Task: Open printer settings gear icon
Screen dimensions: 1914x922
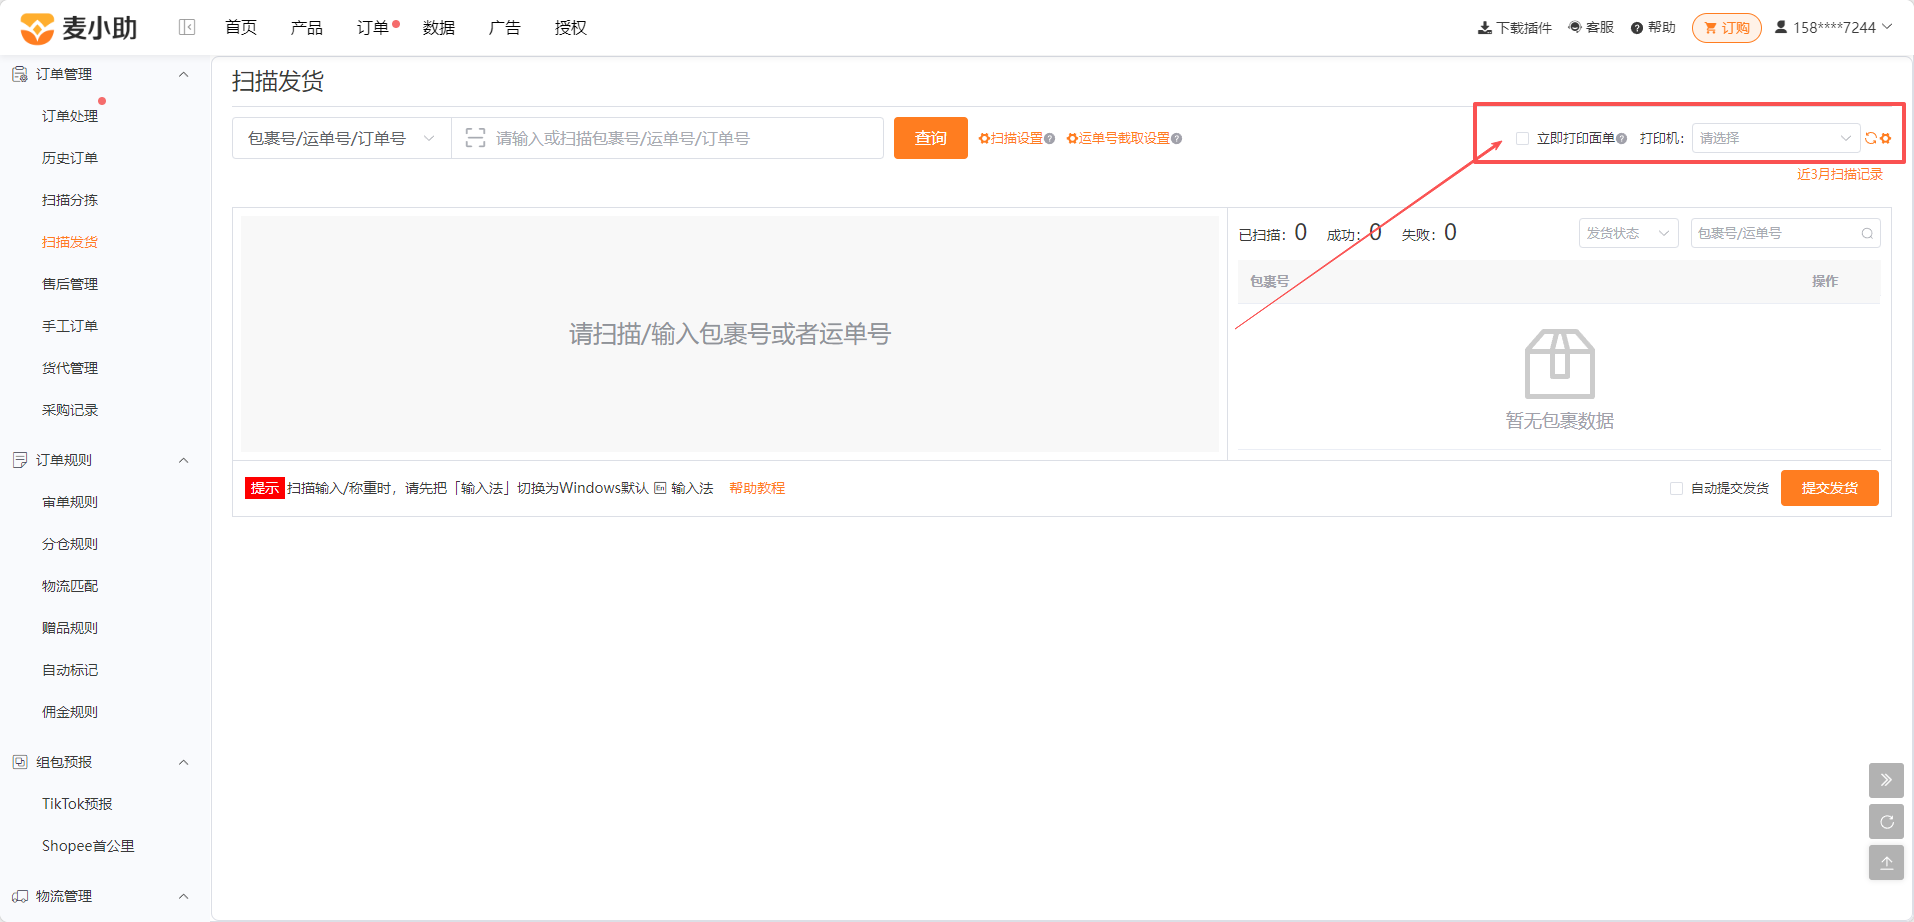Action: pos(1885,138)
